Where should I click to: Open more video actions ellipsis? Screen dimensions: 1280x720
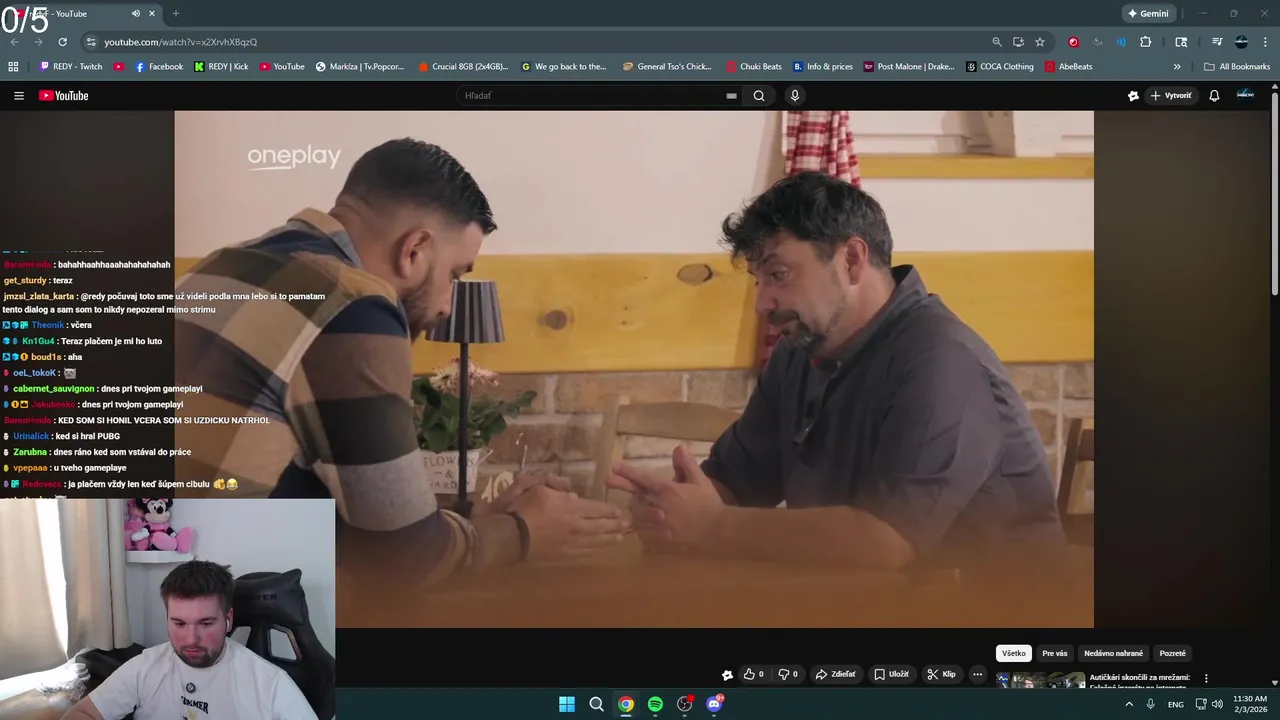978,674
